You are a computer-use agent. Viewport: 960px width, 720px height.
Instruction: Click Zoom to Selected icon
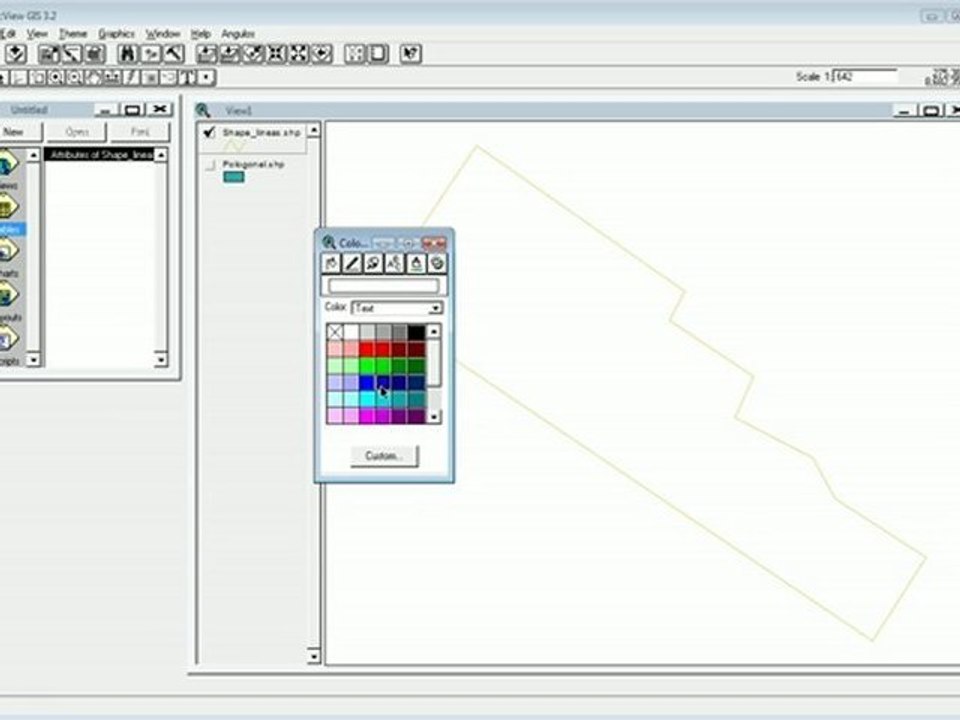tap(253, 54)
